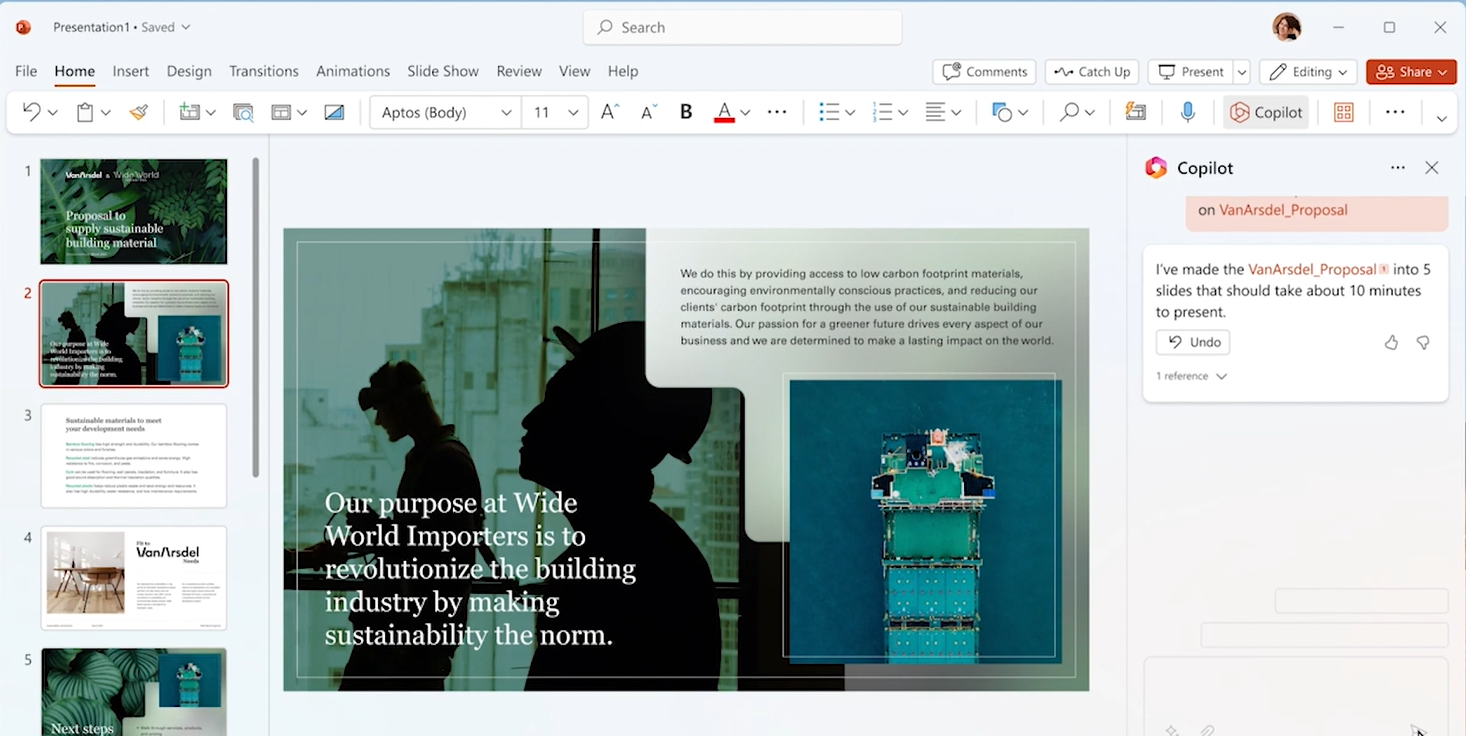This screenshot has height=736, width=1466.
Task: Close the Copilot pane
Action: 1432,168
